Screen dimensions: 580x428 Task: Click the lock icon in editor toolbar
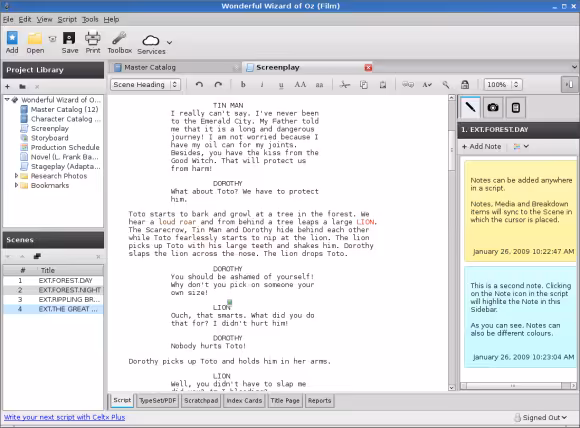pyautogui.click(x=465, y=85)
